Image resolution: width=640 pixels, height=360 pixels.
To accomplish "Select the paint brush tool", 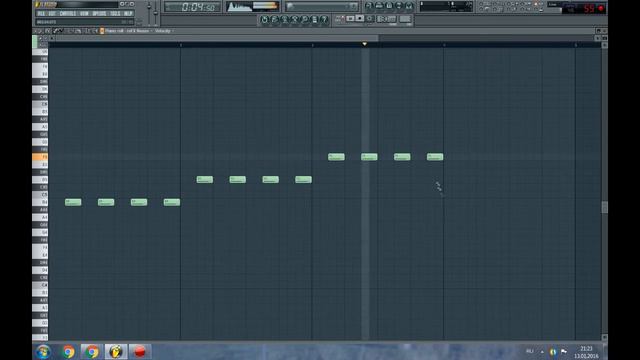I will (x=60, y=31).
